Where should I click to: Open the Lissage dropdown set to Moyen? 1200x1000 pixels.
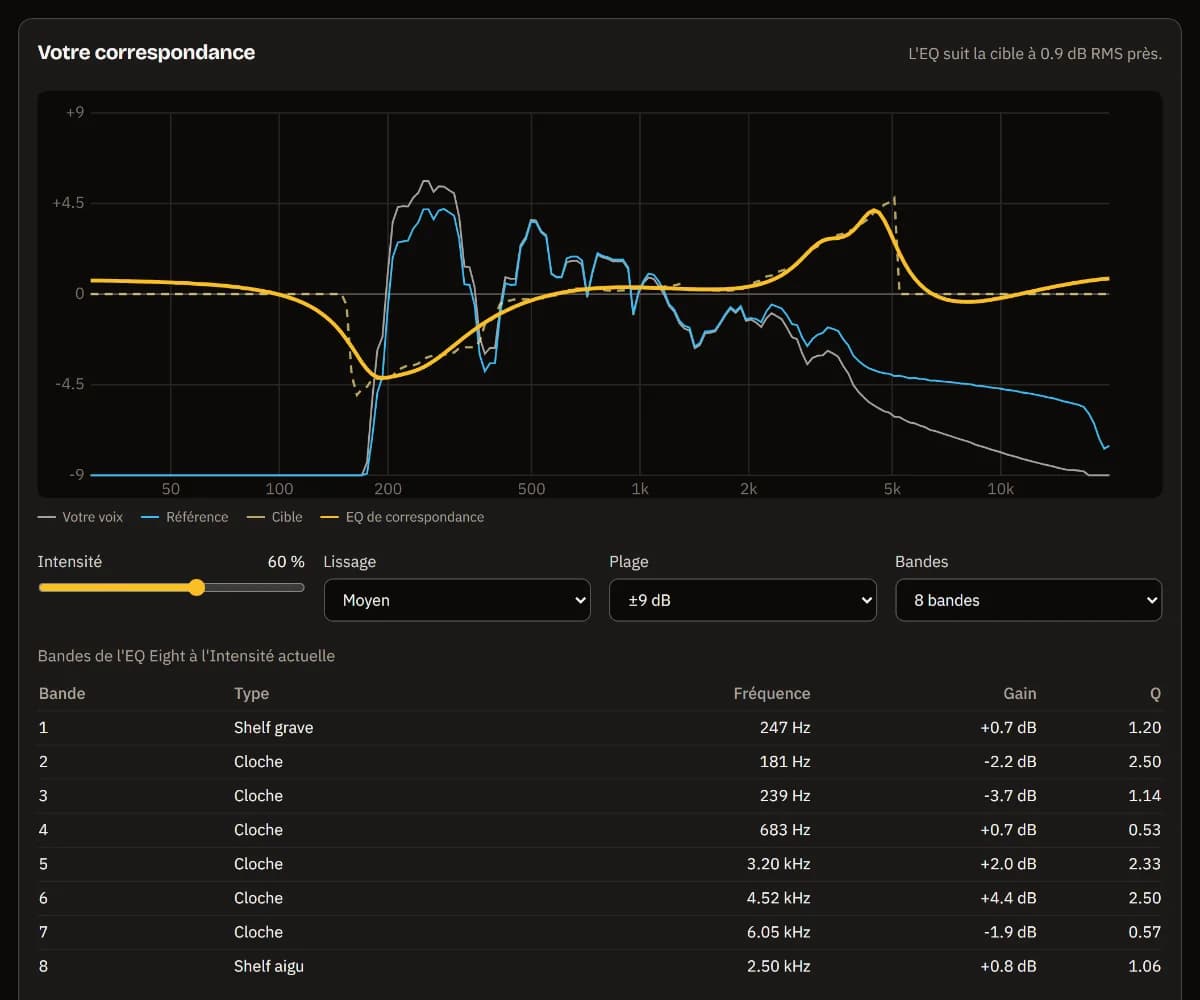click(457, 600)
